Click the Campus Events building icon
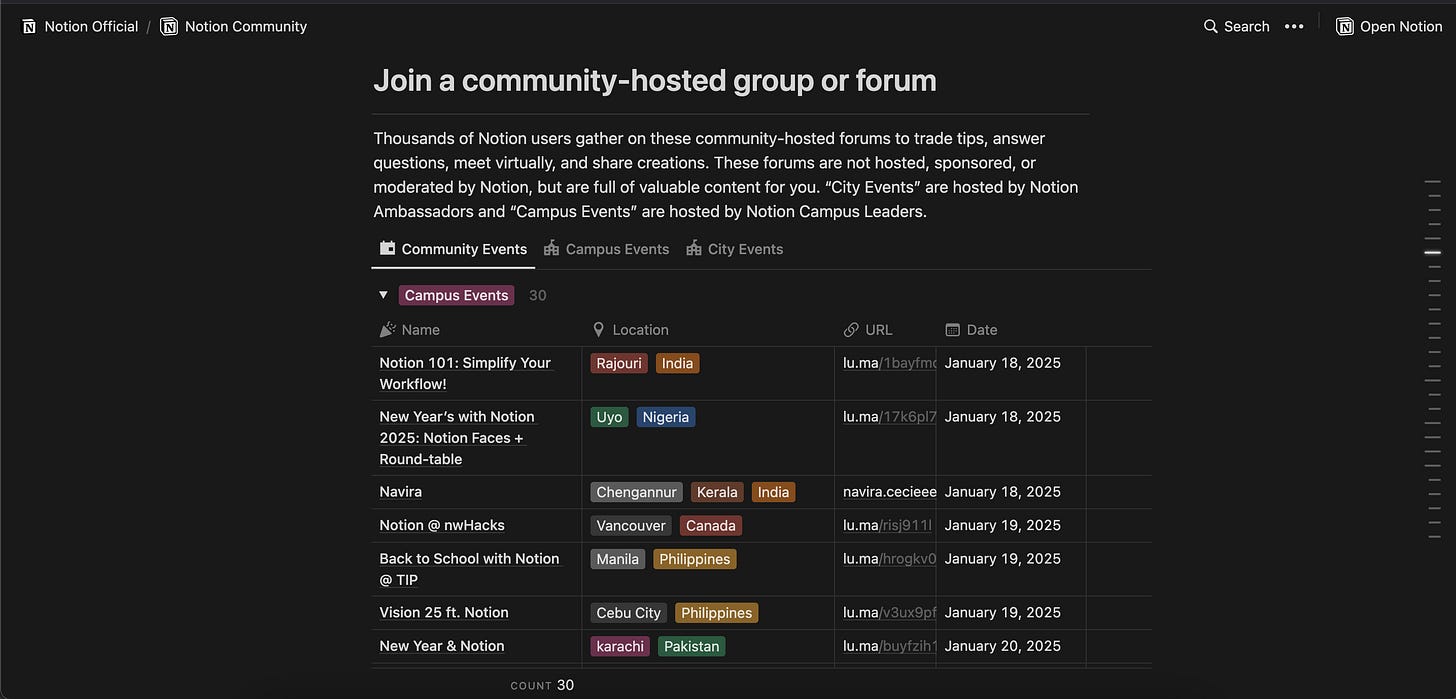This screenshot has width=1456, height=699. (551, 248)
